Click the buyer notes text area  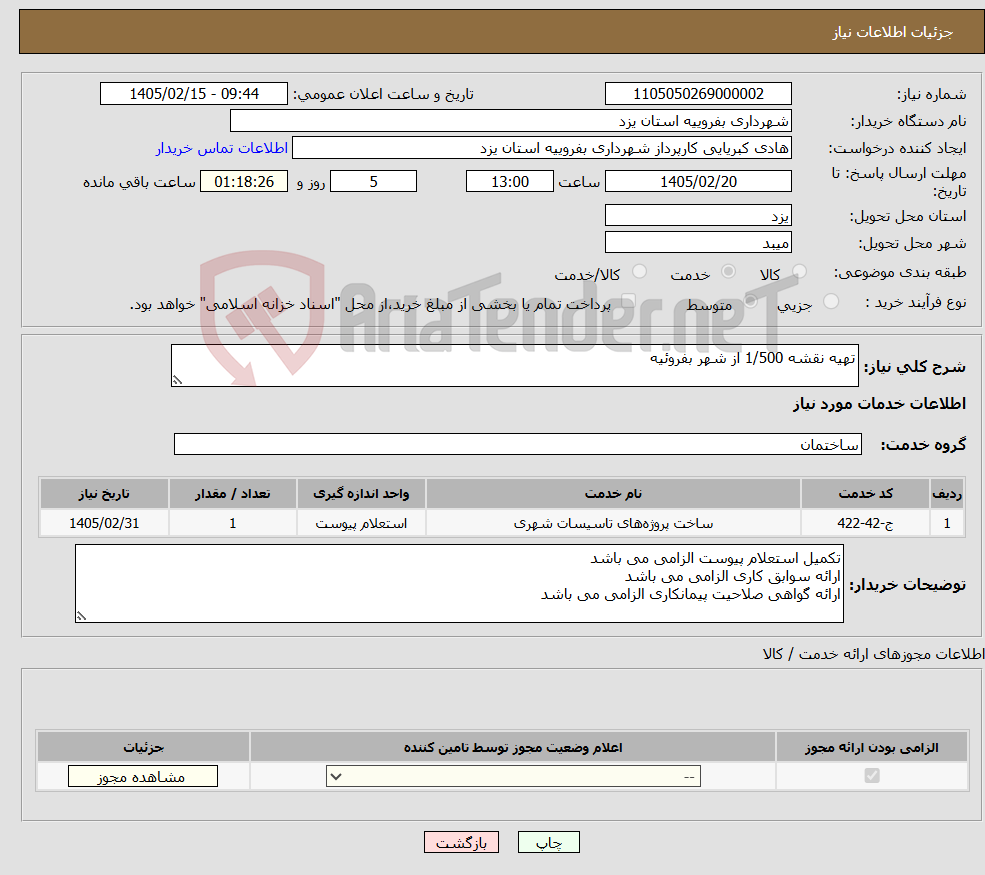point(459,584)
